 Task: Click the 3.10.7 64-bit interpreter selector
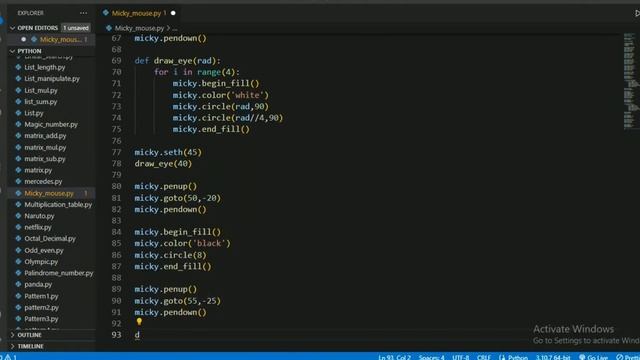point(553,357)
